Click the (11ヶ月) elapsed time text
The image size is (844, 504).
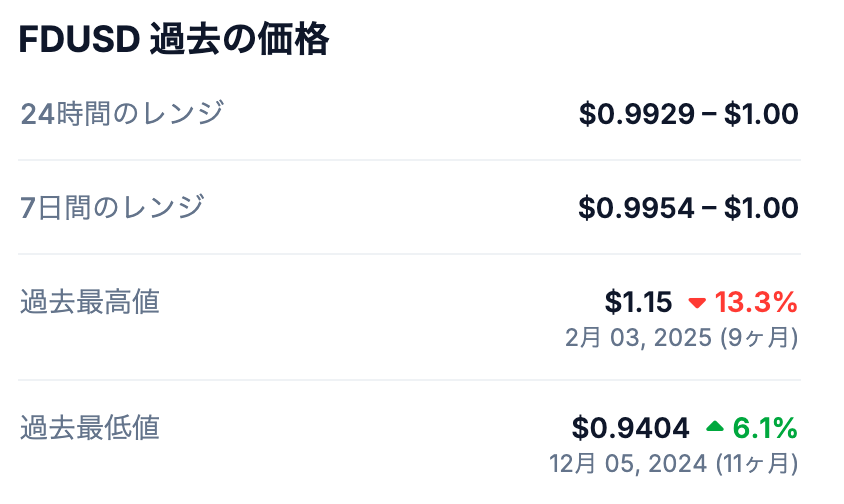point(756,464)
